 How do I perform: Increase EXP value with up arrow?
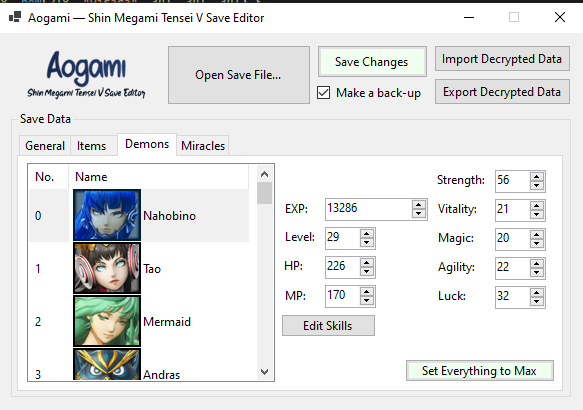point(419,205)
